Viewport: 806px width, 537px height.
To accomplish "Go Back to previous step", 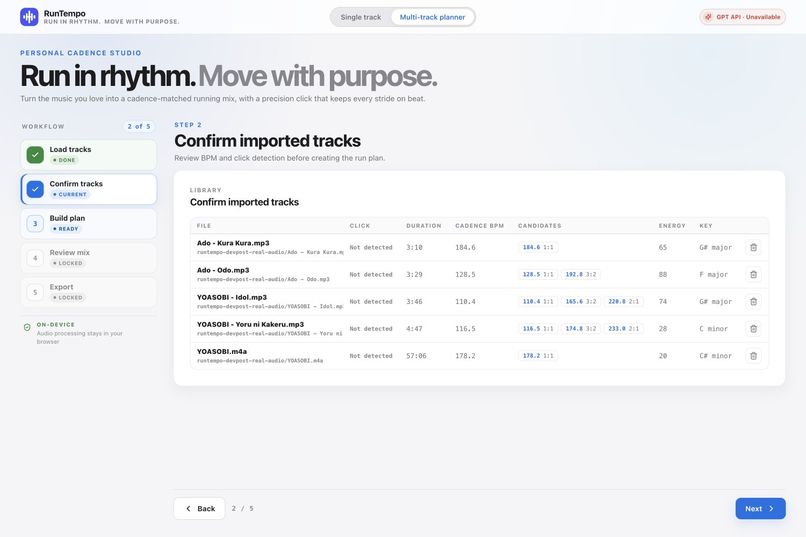I will tap(199, 508).
